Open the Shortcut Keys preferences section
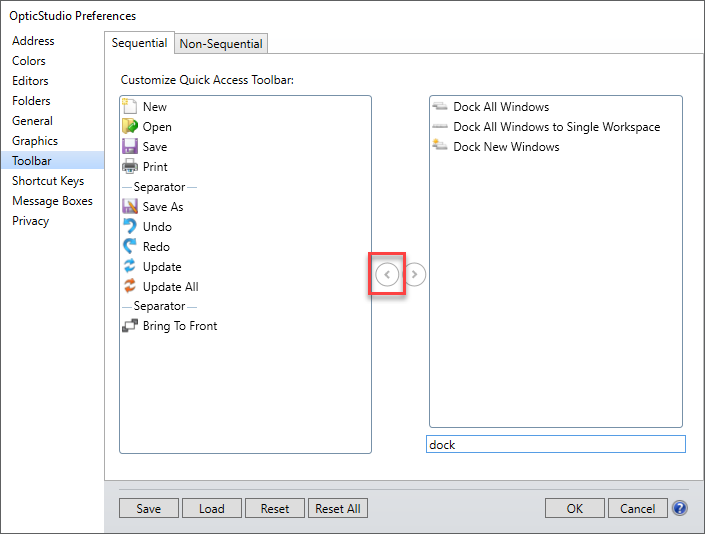 click(x=48, y=181)
